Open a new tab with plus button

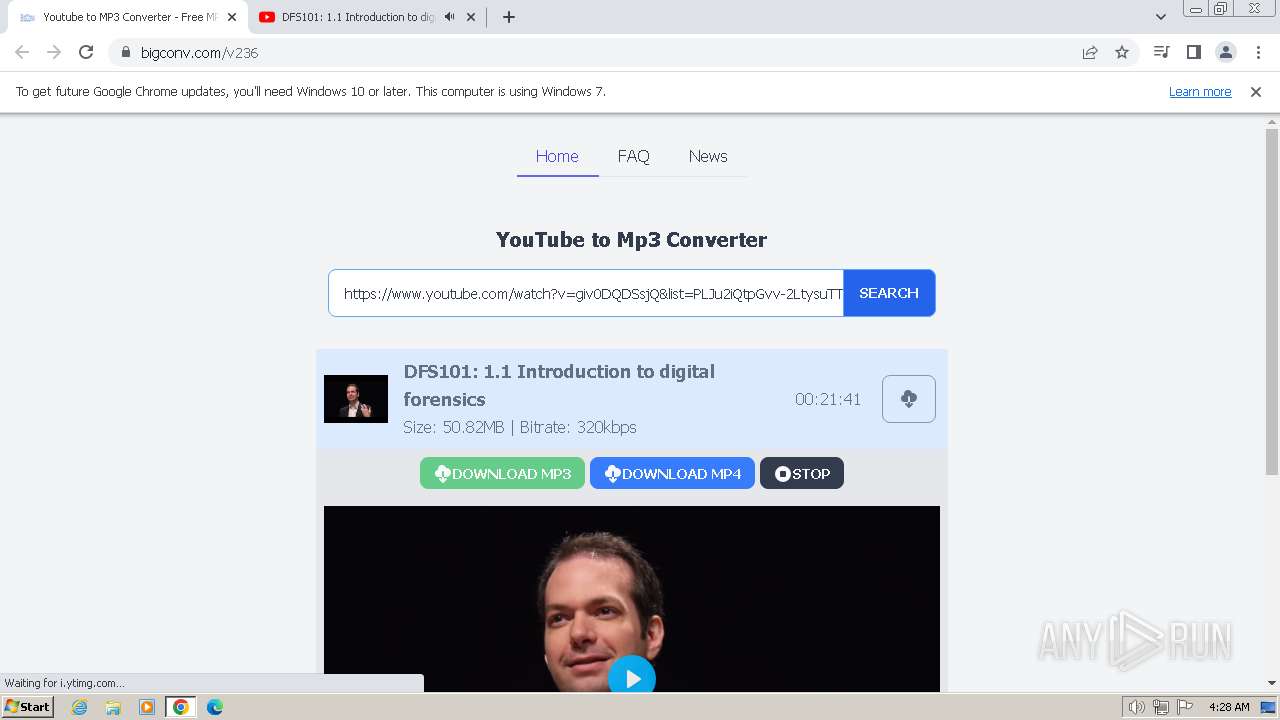pyautogui.click(x=509, y=17)
